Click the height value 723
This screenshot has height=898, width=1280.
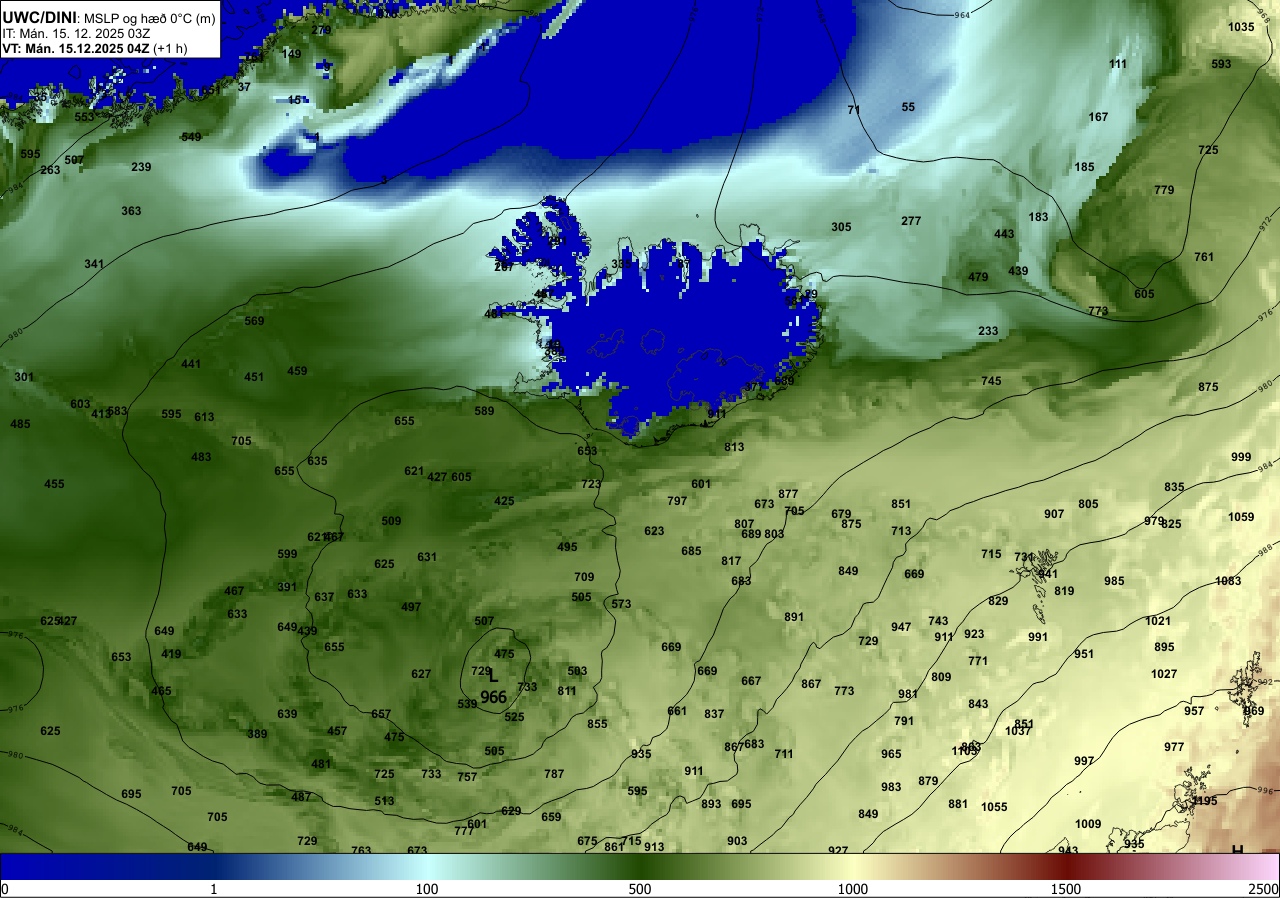click(x=591, y=484)
